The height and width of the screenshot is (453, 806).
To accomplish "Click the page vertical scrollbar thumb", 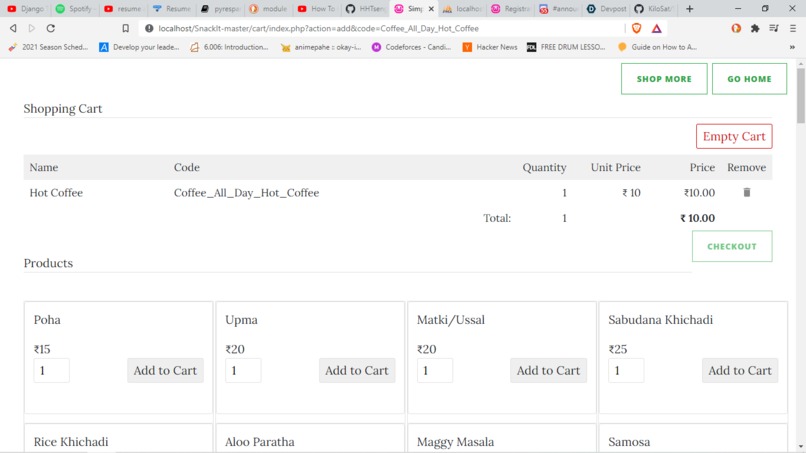I will 800,95.
